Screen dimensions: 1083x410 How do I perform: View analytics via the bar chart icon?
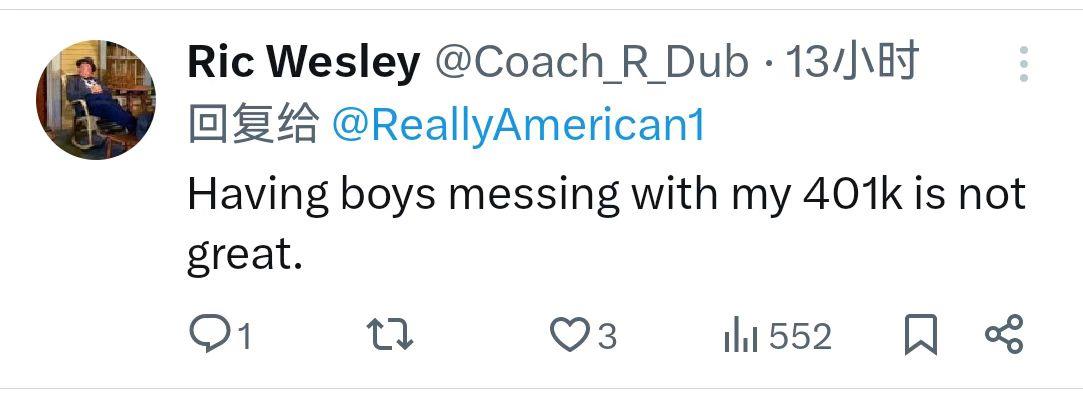(x=740, y=336)
